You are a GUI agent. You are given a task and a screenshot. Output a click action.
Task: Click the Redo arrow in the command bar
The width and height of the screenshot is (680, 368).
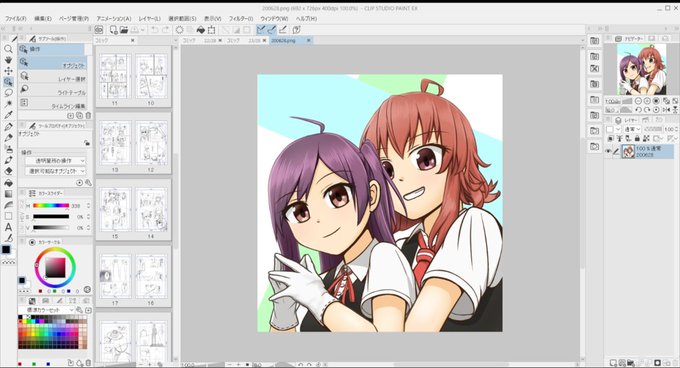pyautogui.click(x=166, y=29)
